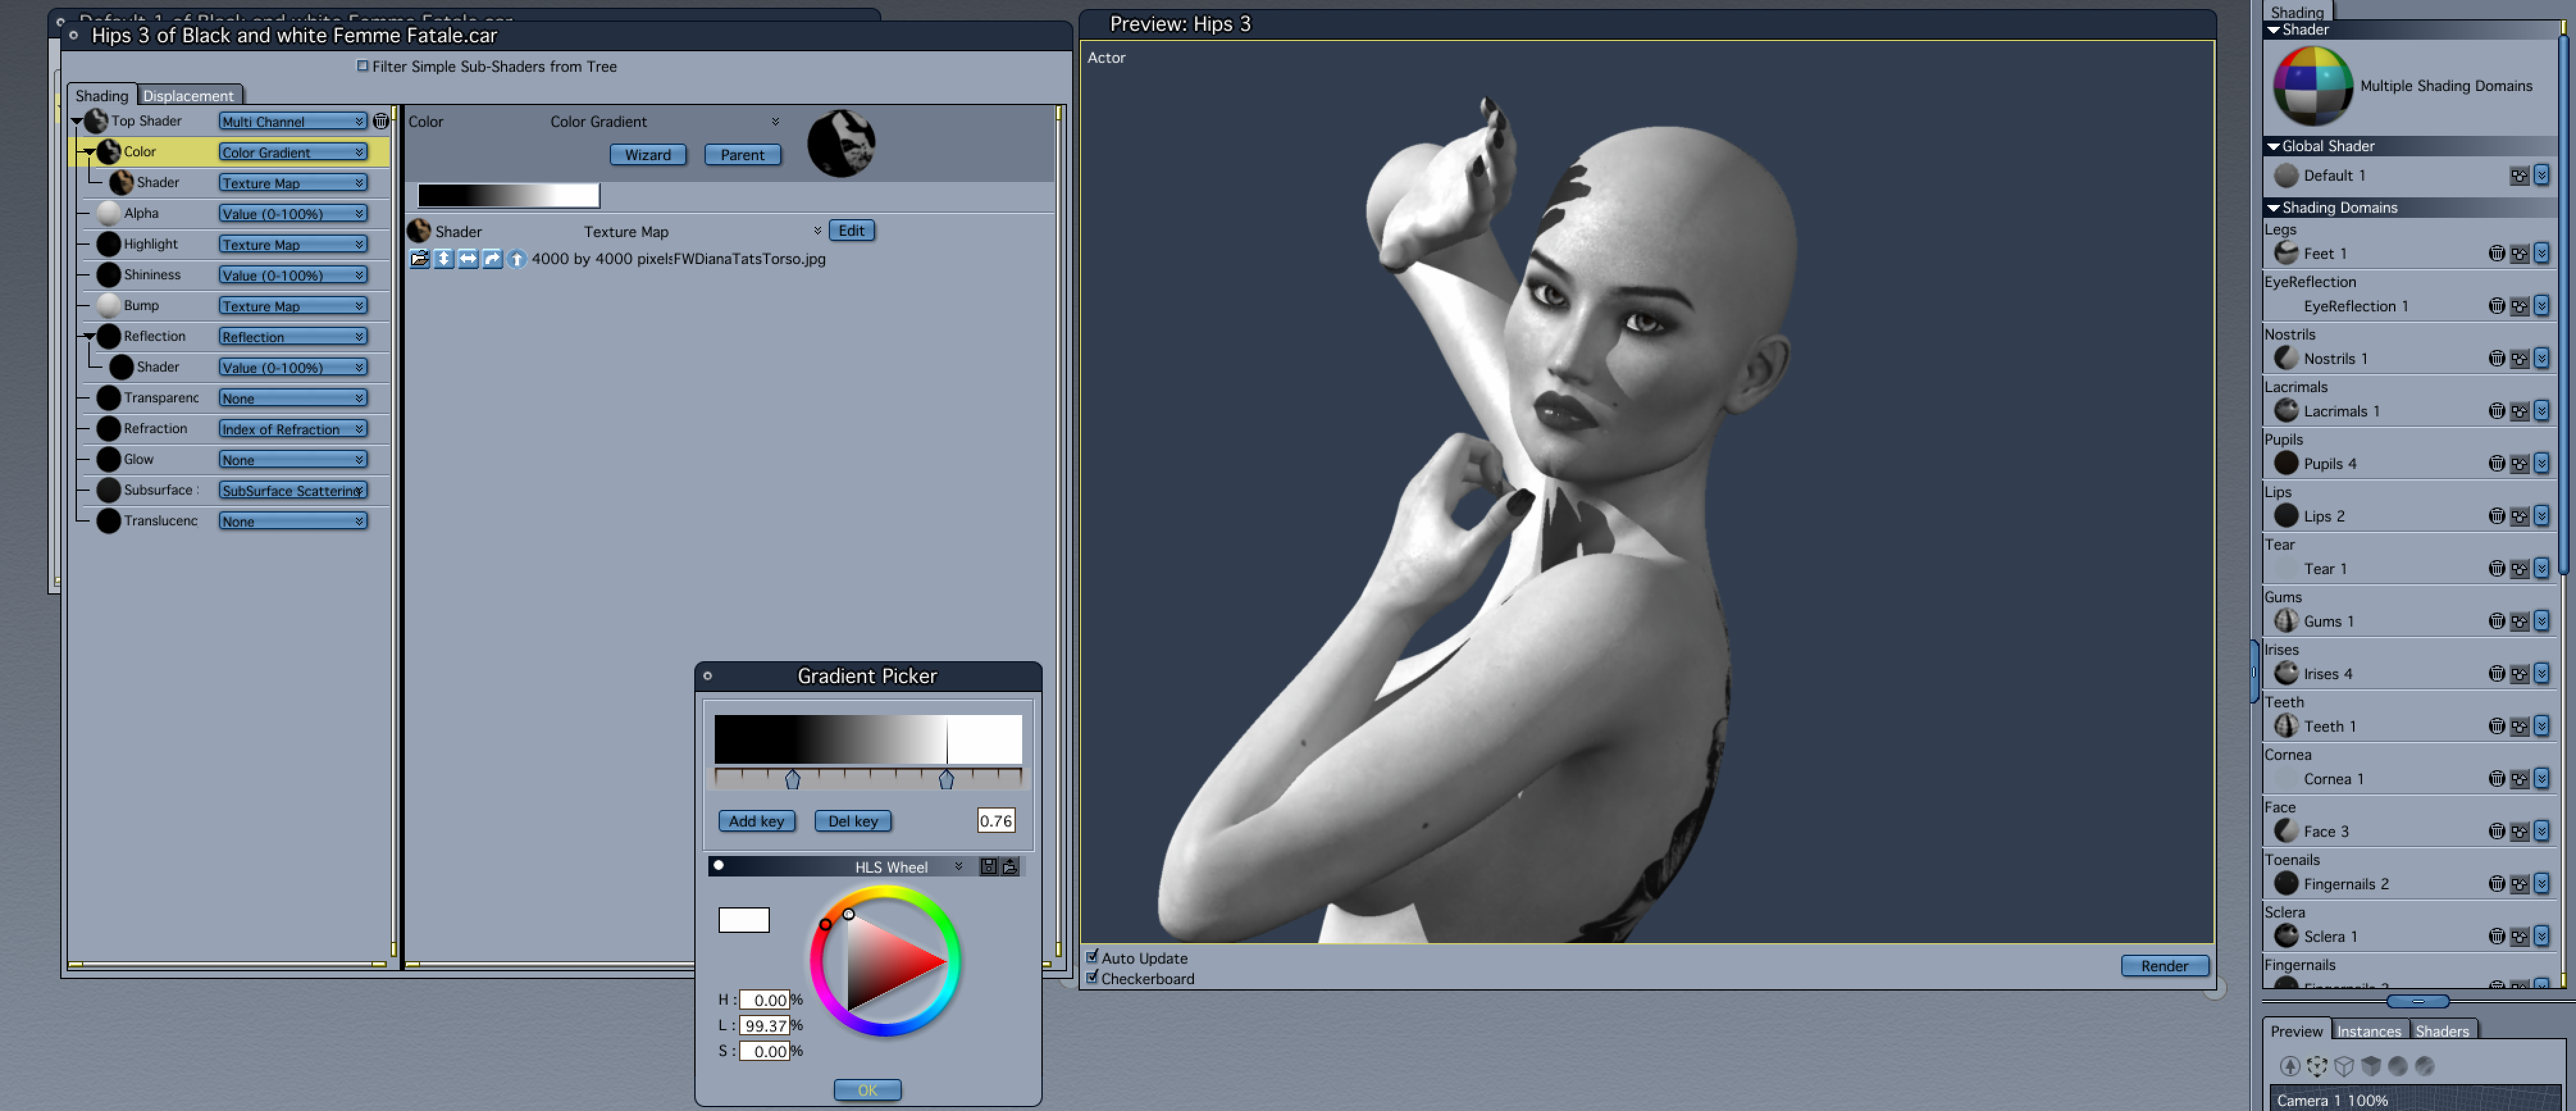This screenshot has width=2576, height=1111.
Task: Toggle the Auto Update checkbox
Action: pyautogui.click(x=1092, y=957)
